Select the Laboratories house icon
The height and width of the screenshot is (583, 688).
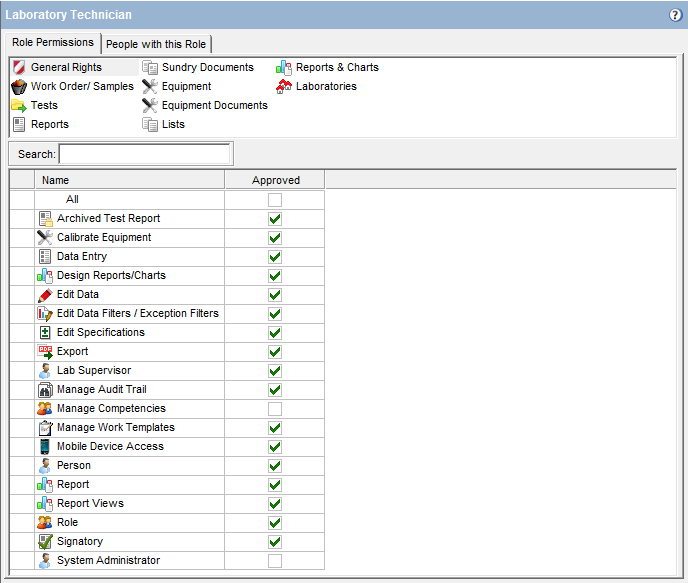pos(284,87)
